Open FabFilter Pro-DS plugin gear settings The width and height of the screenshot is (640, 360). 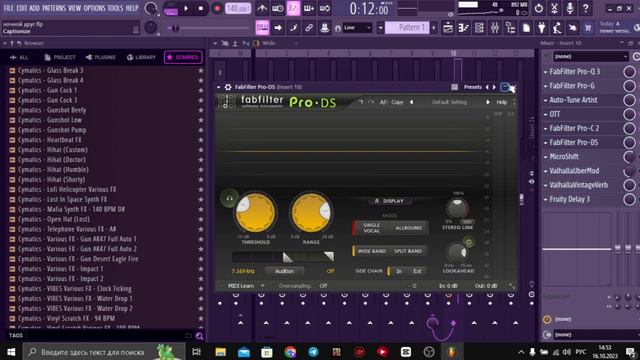pyautogui.click(x=228, y=87)
